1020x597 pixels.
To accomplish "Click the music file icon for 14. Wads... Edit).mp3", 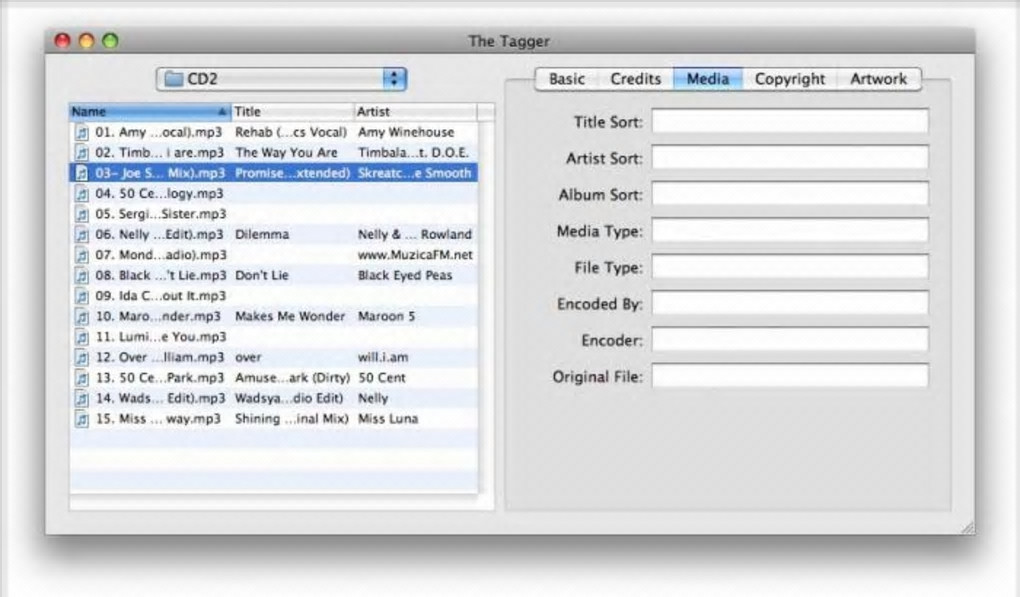I will pyautogui.click(x=82, y=399).
